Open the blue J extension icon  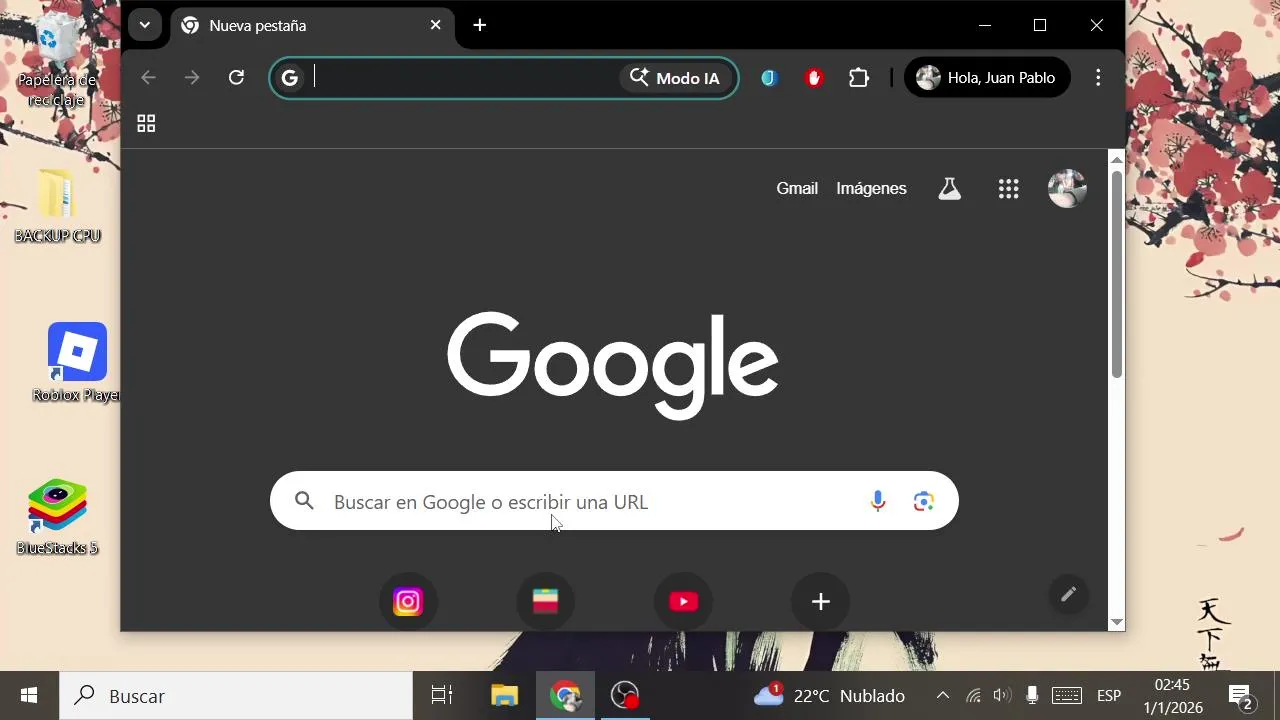769,78
